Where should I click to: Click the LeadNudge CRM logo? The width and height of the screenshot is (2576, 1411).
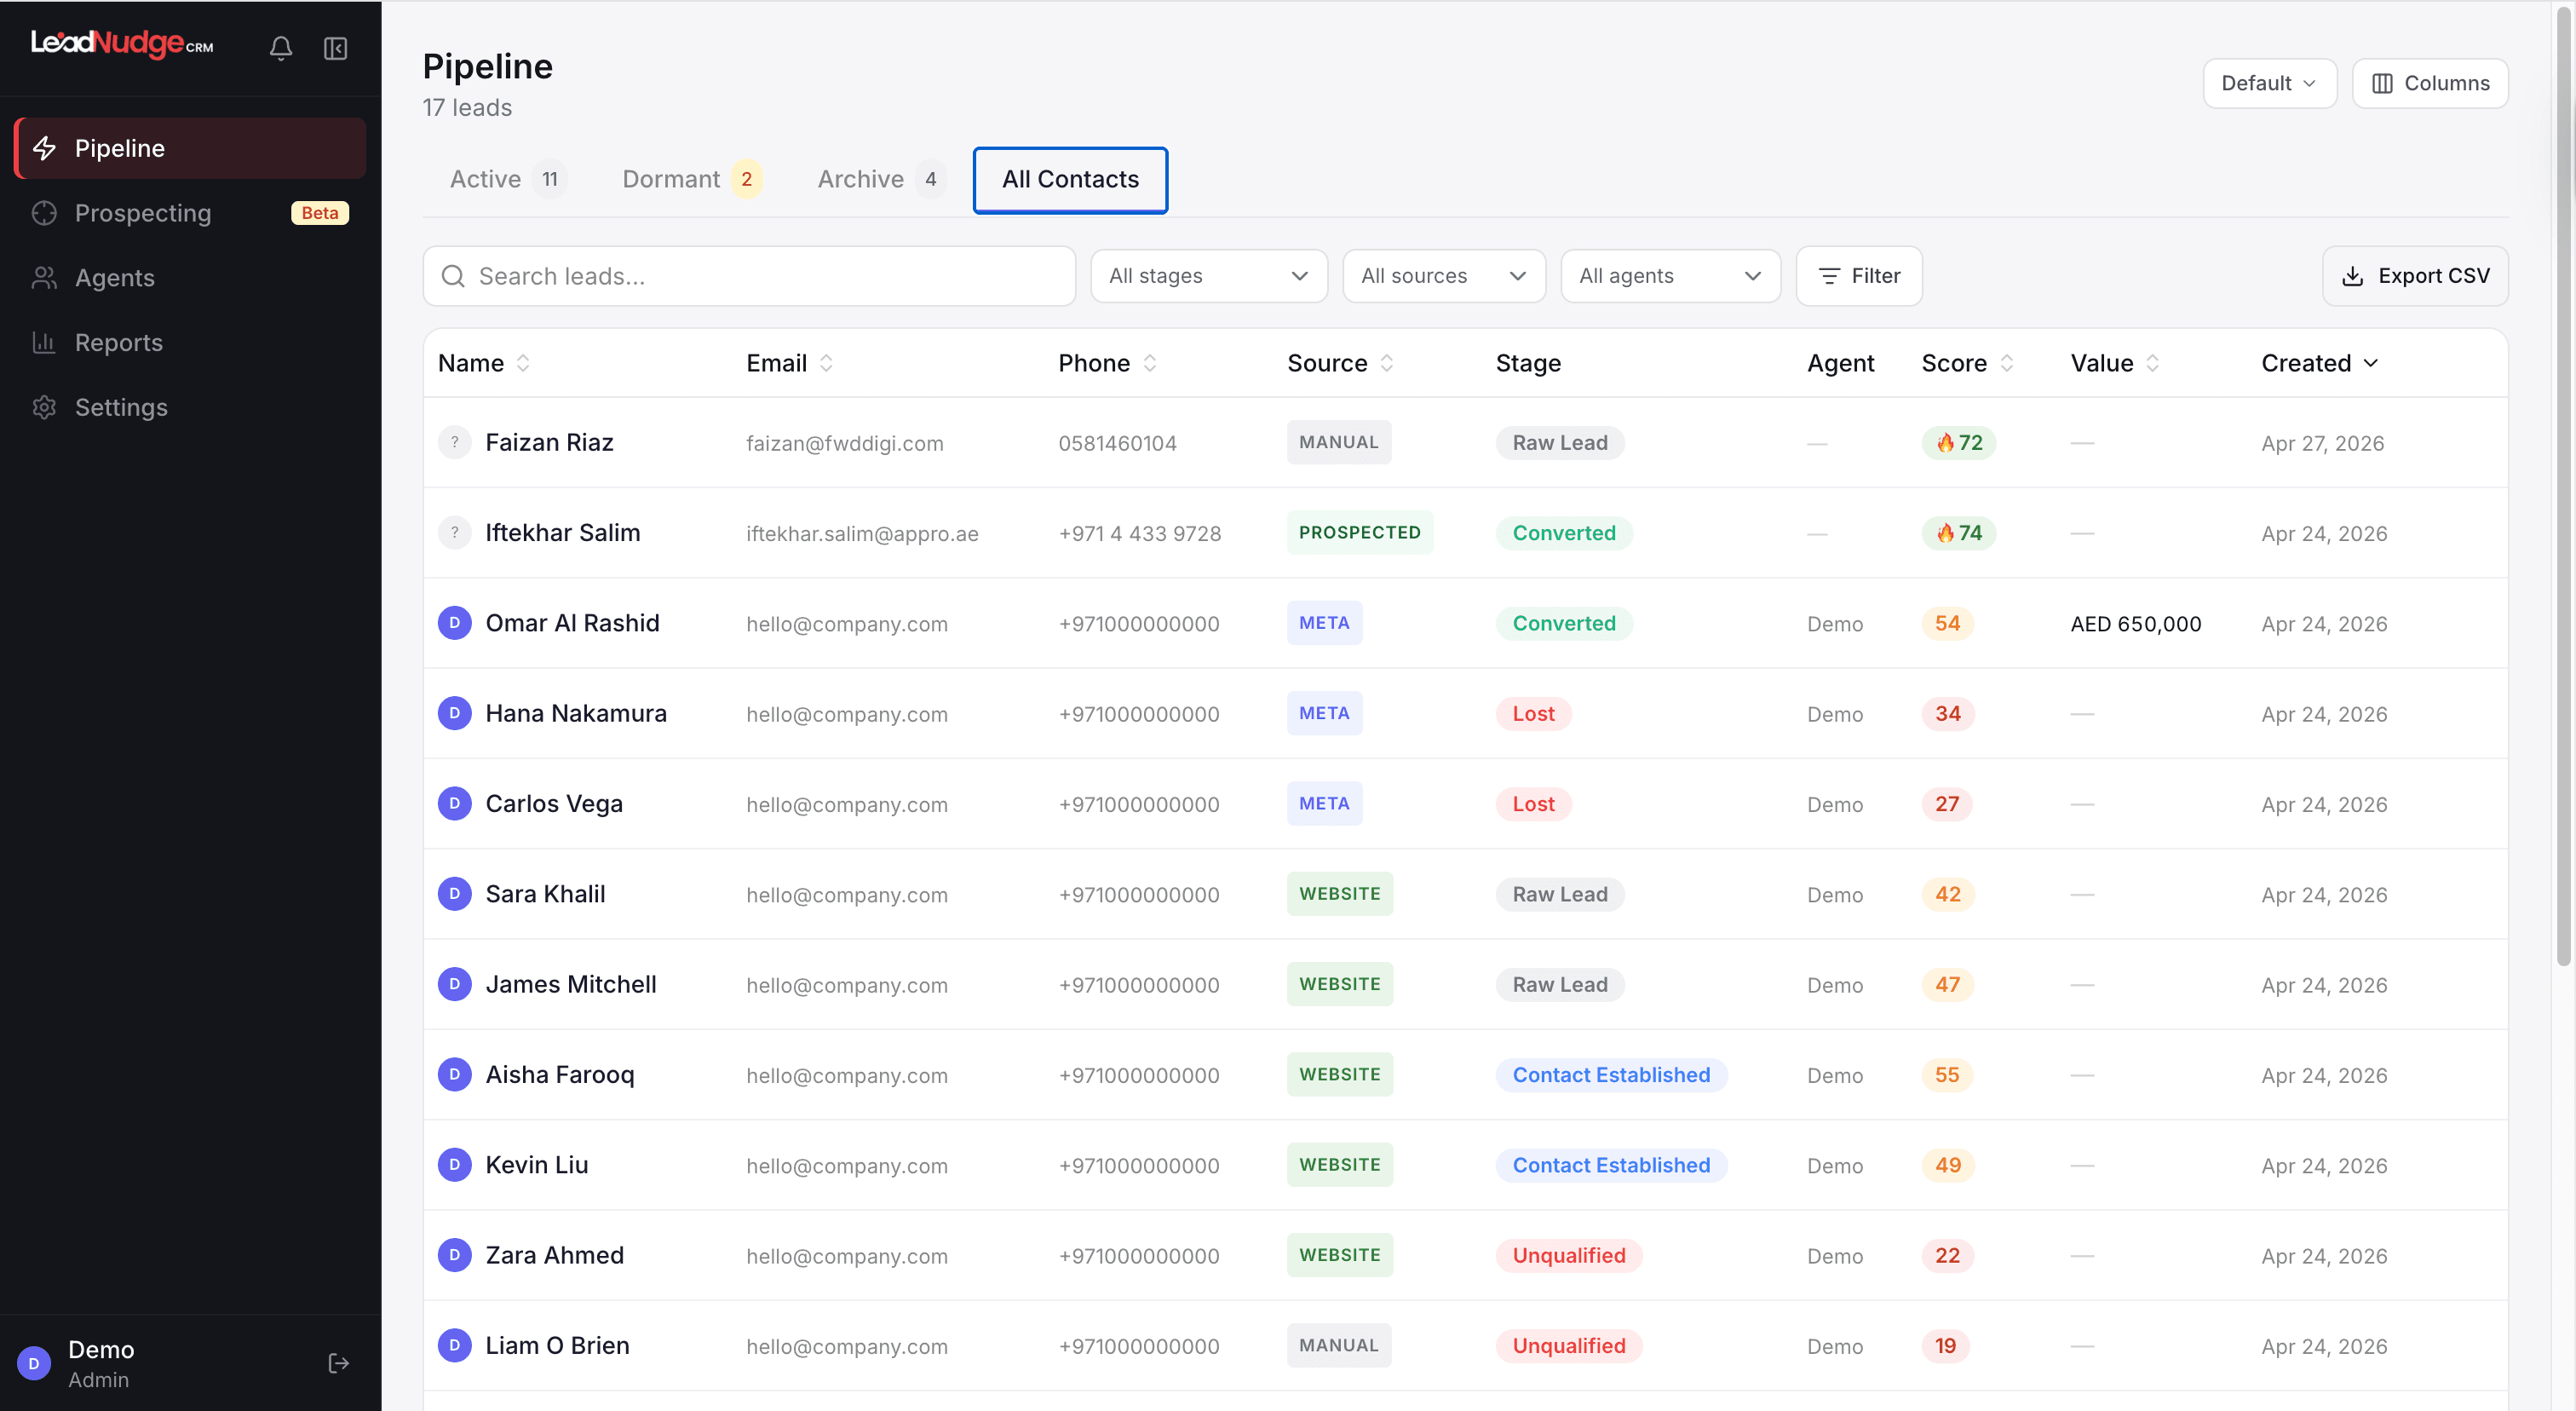point(121,43)
